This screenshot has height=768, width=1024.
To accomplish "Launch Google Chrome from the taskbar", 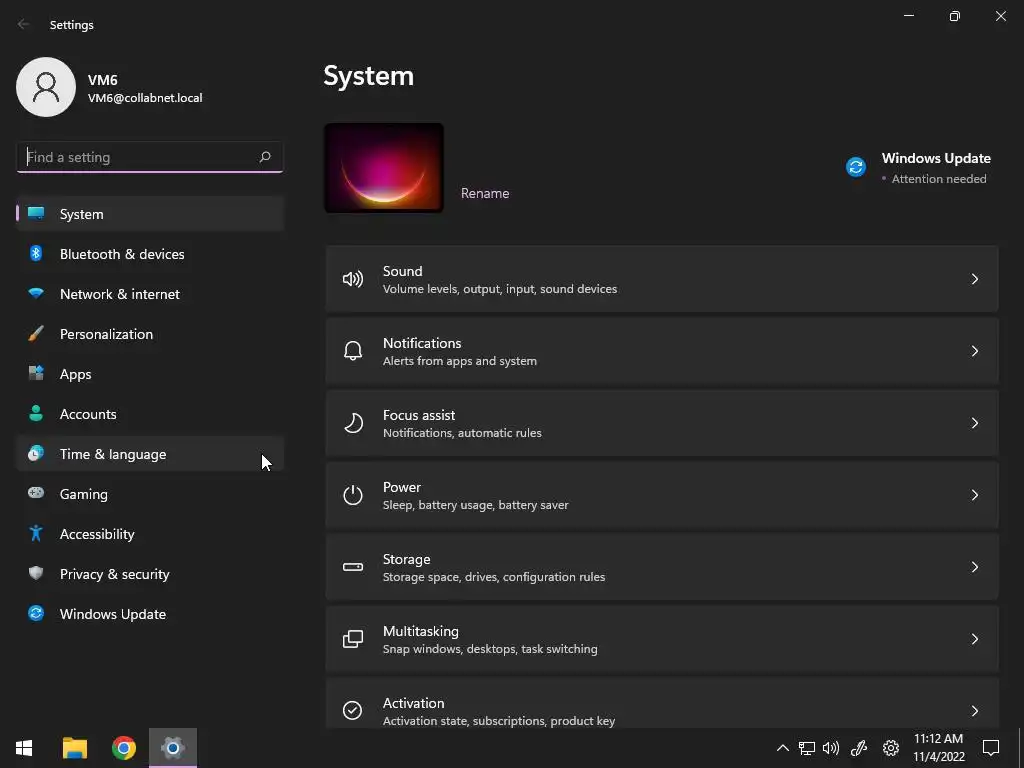I will tap(123, 748).
